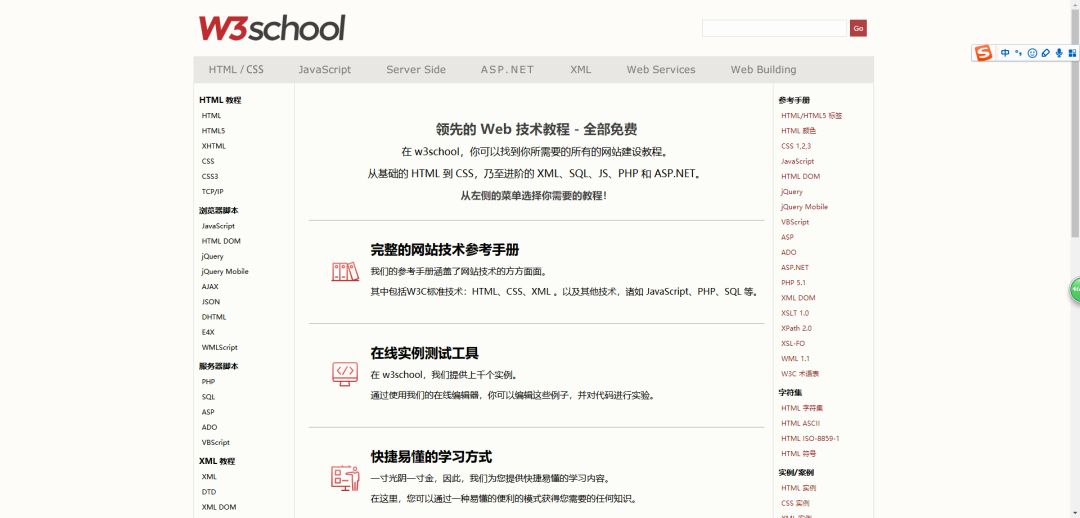
Task: Open HTML 颜色 reference link
Action: 798,131
